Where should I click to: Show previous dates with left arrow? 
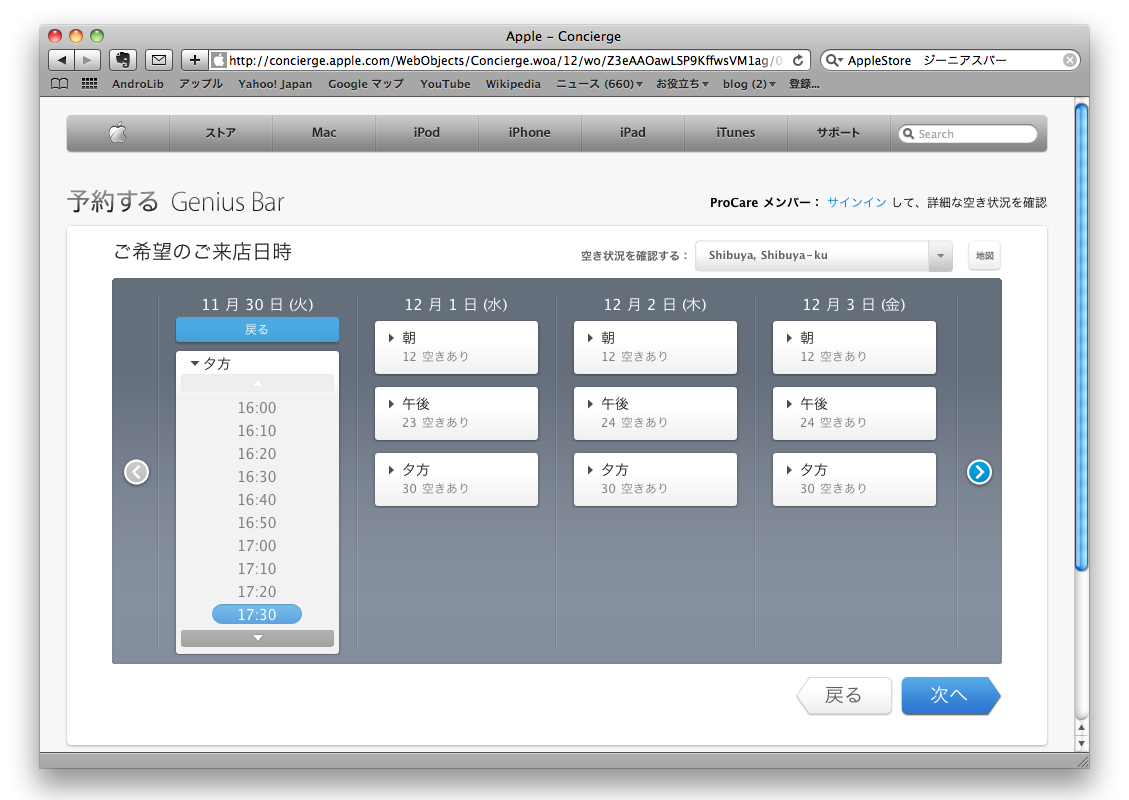point(136,472)
